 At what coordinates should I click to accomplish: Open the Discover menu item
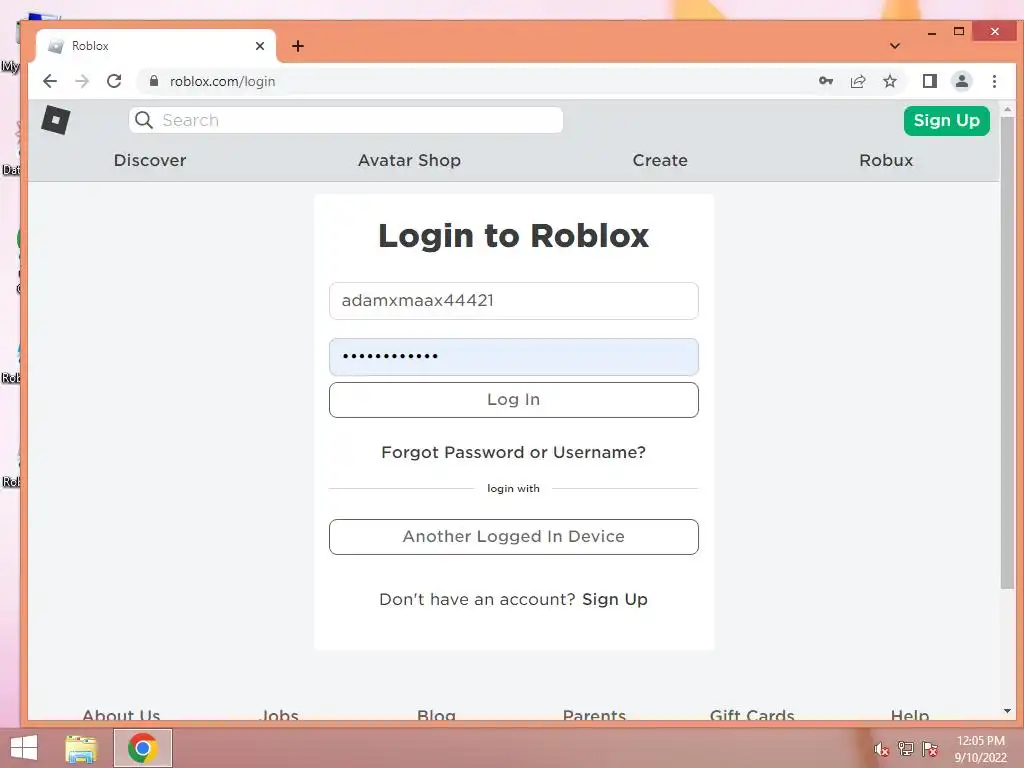(150, 160)
